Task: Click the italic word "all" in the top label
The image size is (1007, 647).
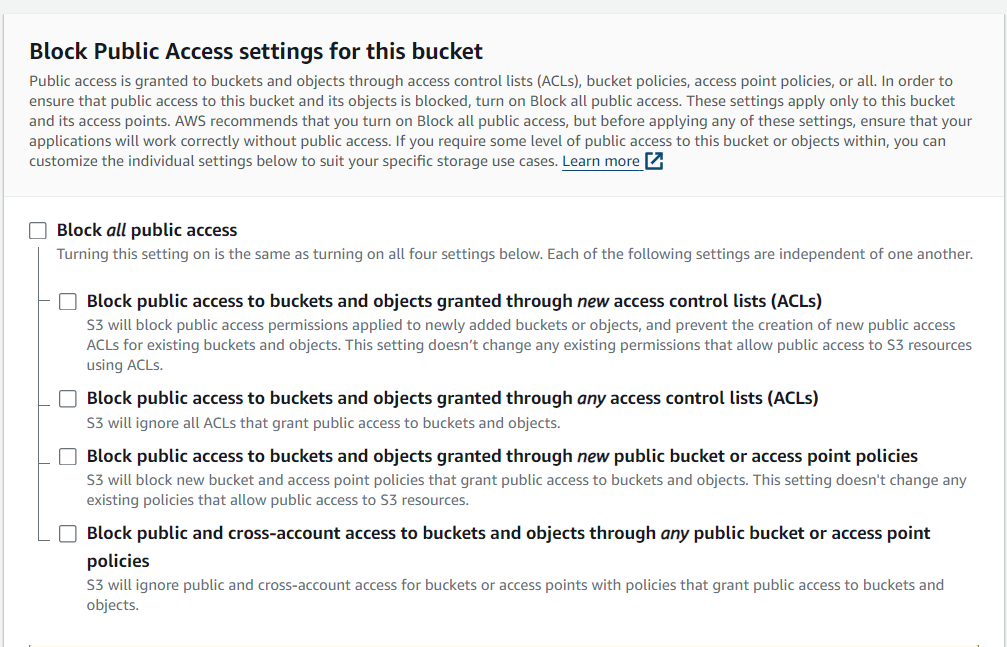Action: coord(116,230)
